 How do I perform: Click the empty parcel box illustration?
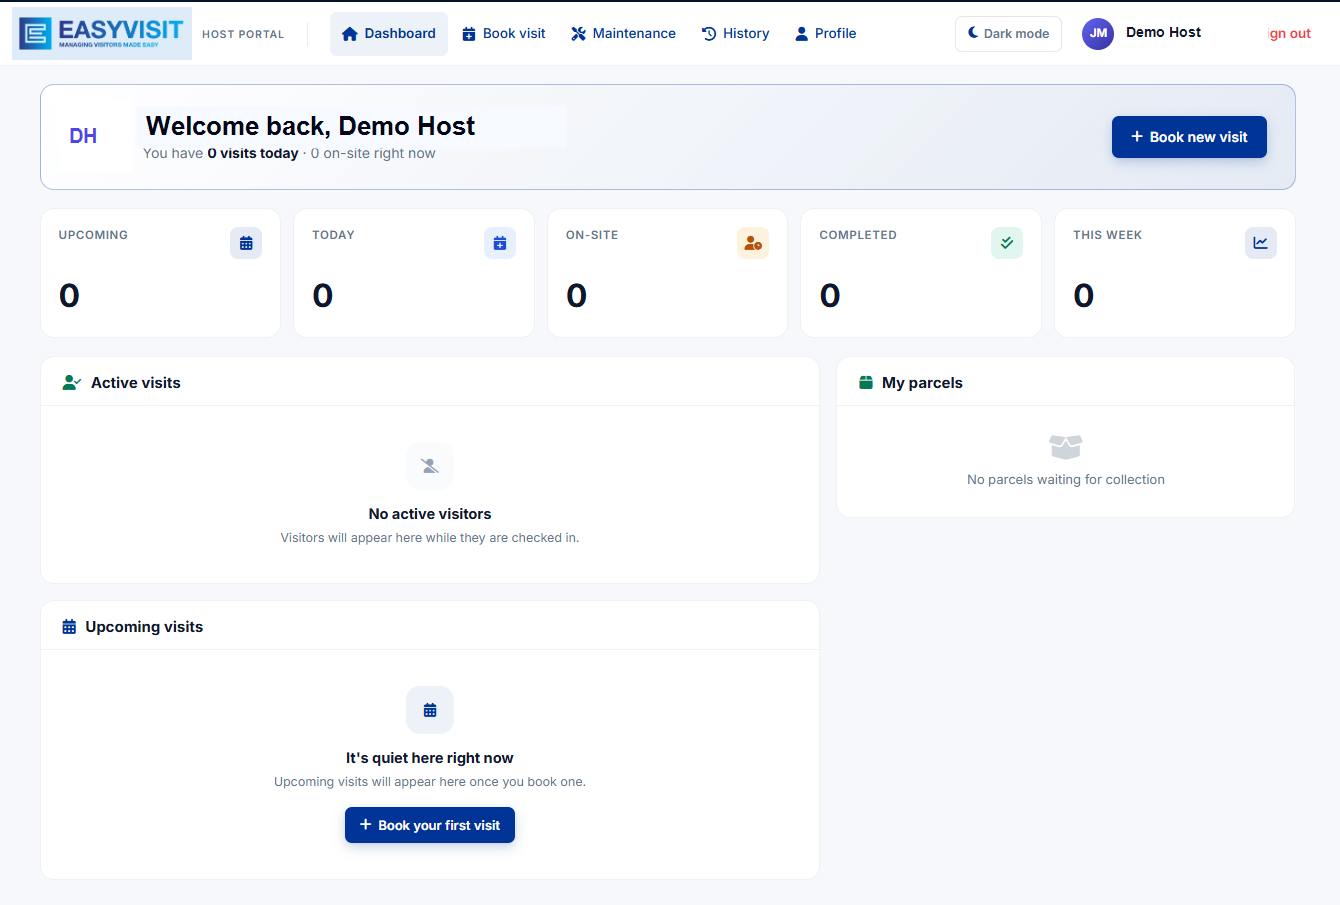pyautogui.click(x=1066, y=446)
